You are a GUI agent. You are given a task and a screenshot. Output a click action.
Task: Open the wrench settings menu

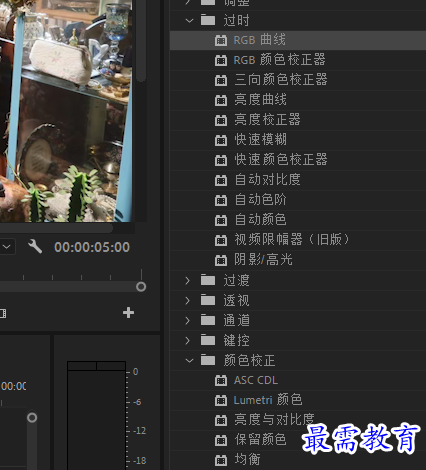click(35, 247)
